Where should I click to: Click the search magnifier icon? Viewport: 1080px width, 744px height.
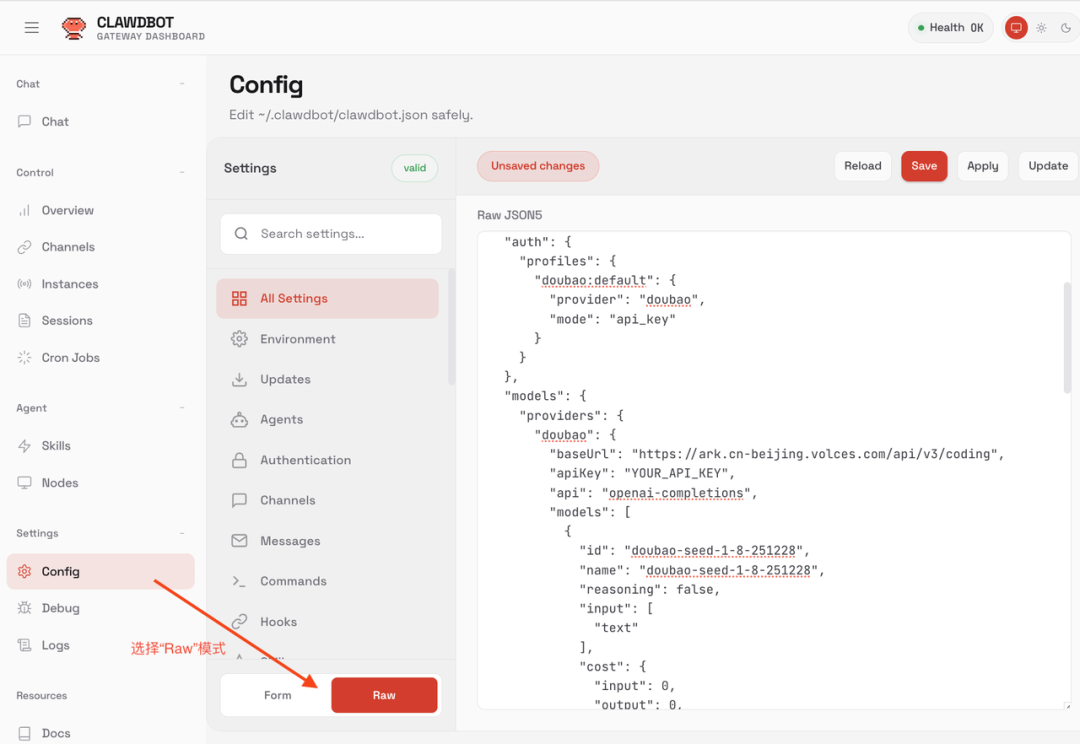(241, 234)
